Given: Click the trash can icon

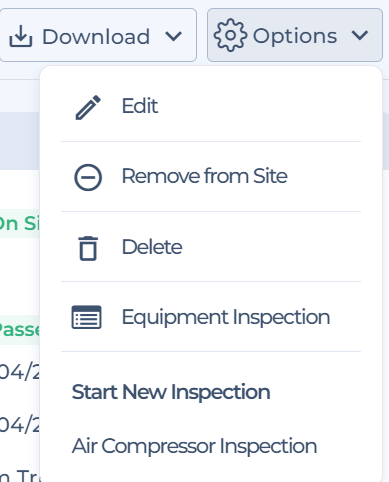Looking at the screenshot, I should point(88,248).
